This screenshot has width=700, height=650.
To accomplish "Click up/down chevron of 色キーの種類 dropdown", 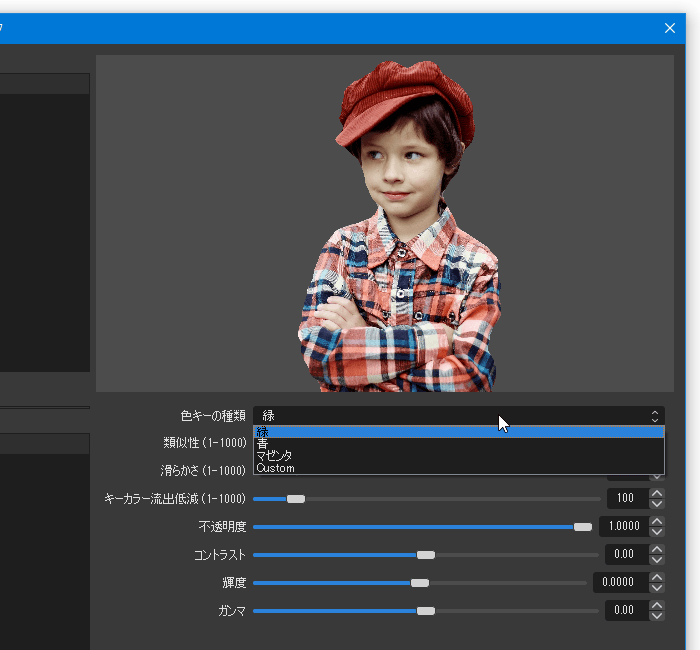I will pos(654,416).
